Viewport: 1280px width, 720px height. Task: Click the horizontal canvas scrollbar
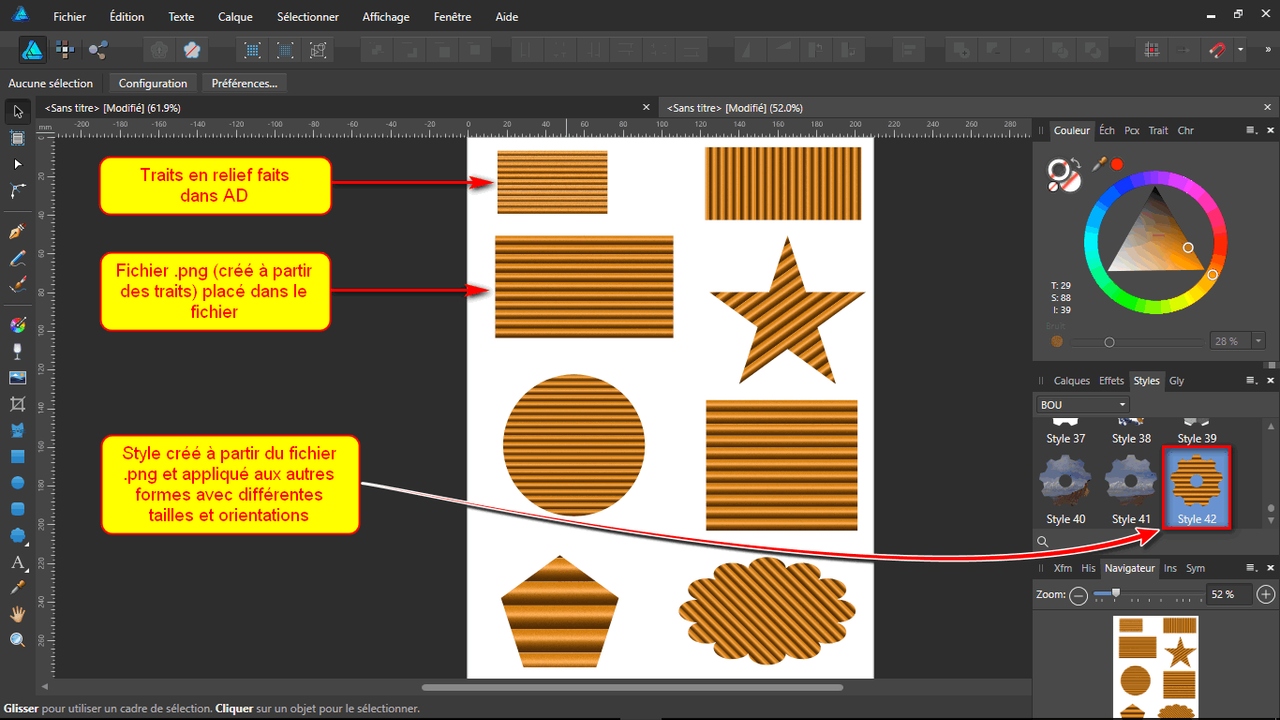633,687
